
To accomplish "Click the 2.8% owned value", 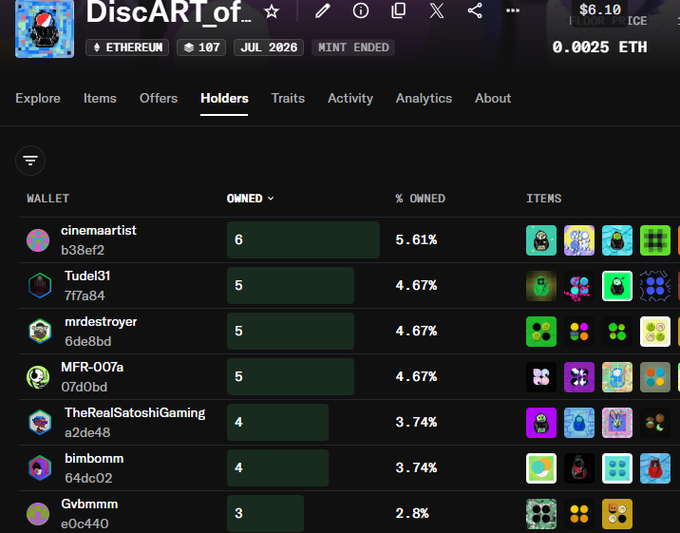I will [412, 513].
